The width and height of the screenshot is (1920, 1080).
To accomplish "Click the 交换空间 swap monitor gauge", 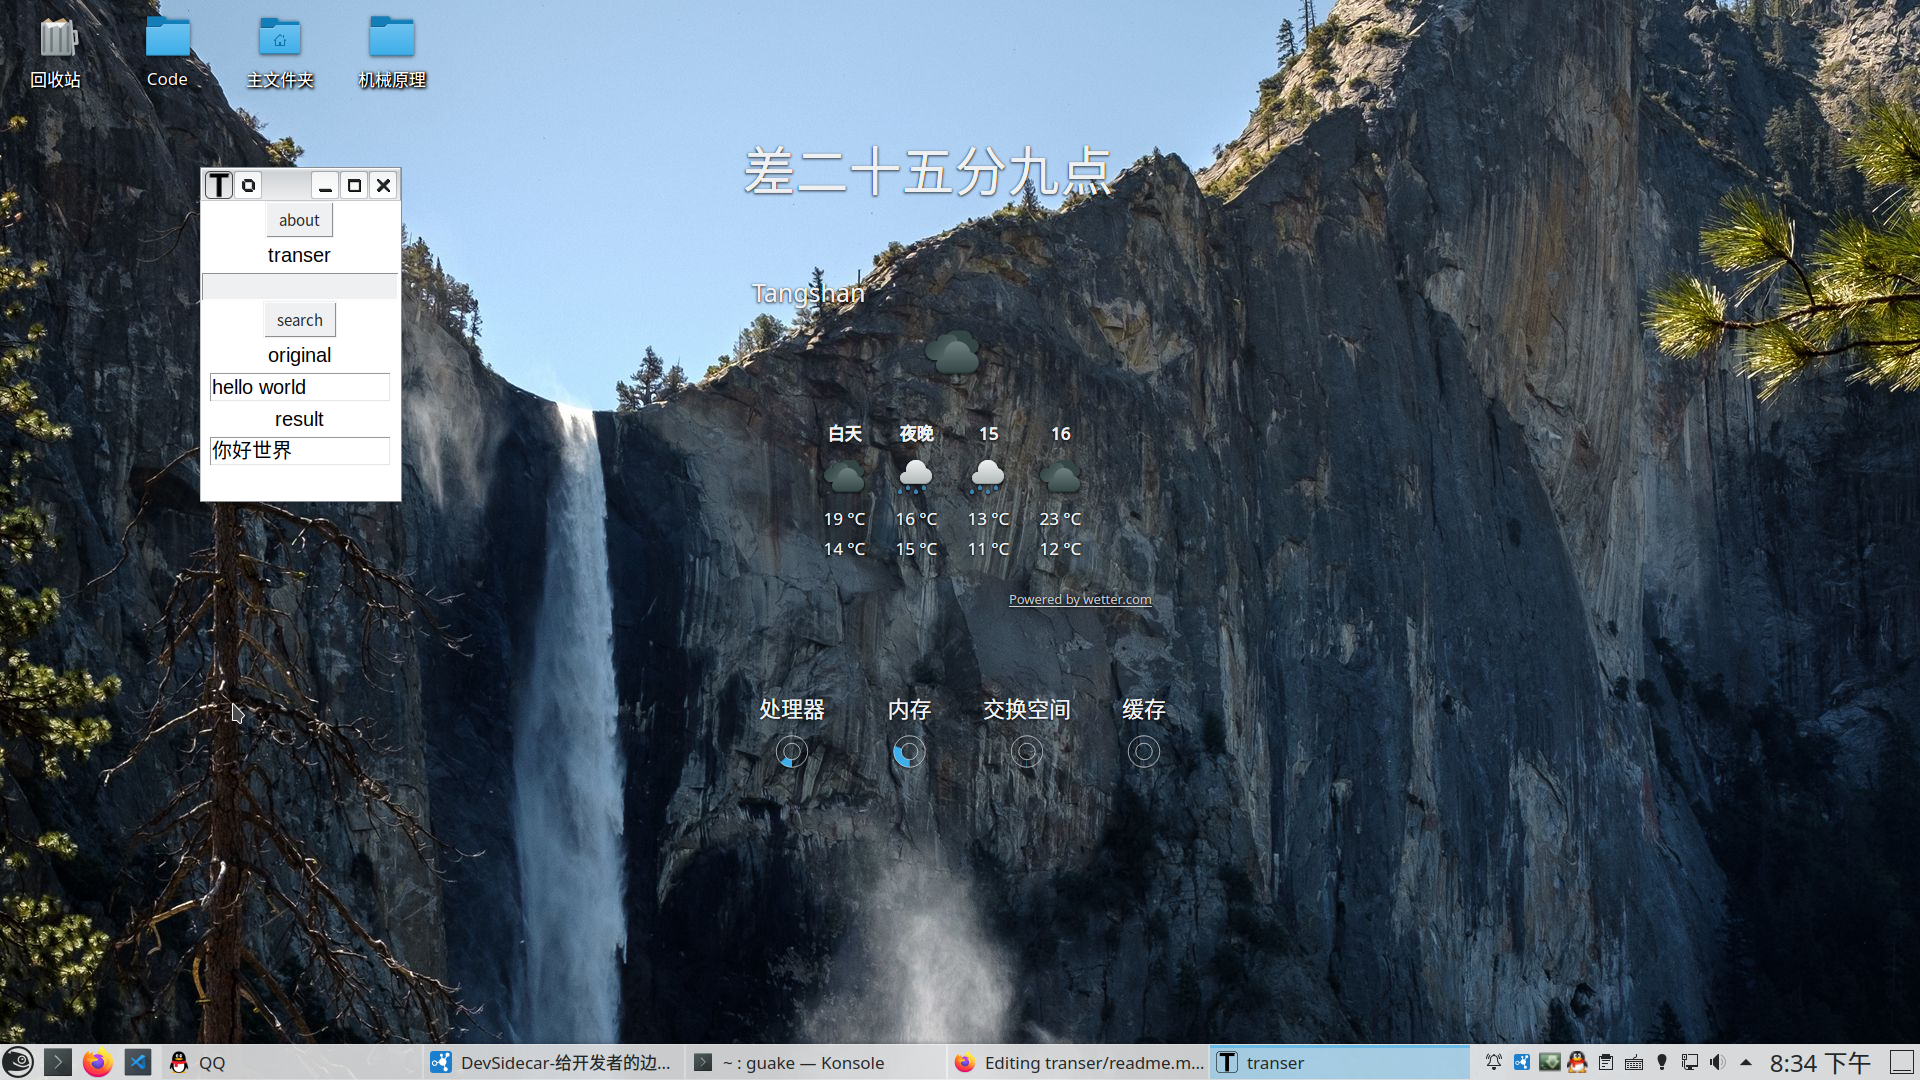I will tap(1027, 752).
